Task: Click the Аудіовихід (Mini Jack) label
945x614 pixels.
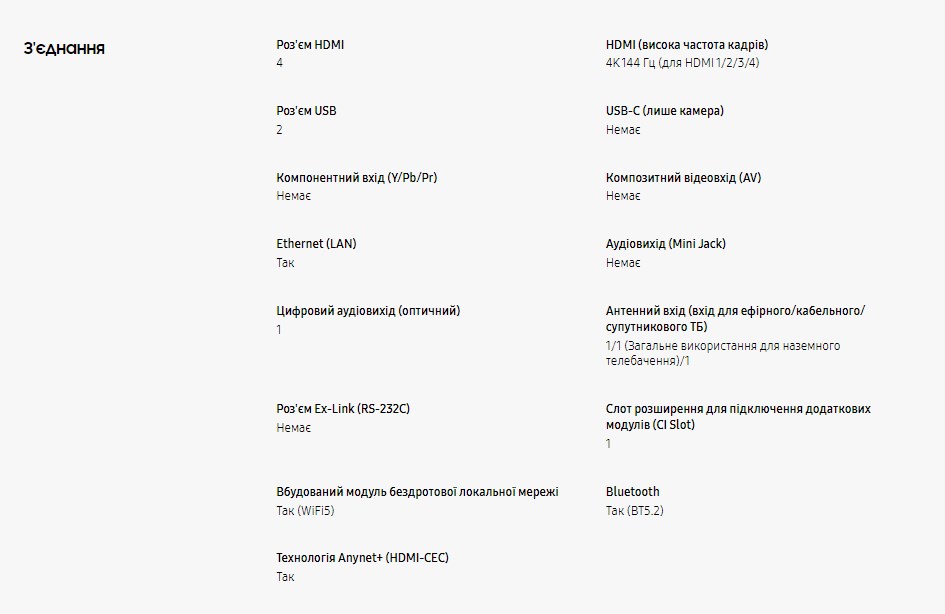Action: pos(665,244)
